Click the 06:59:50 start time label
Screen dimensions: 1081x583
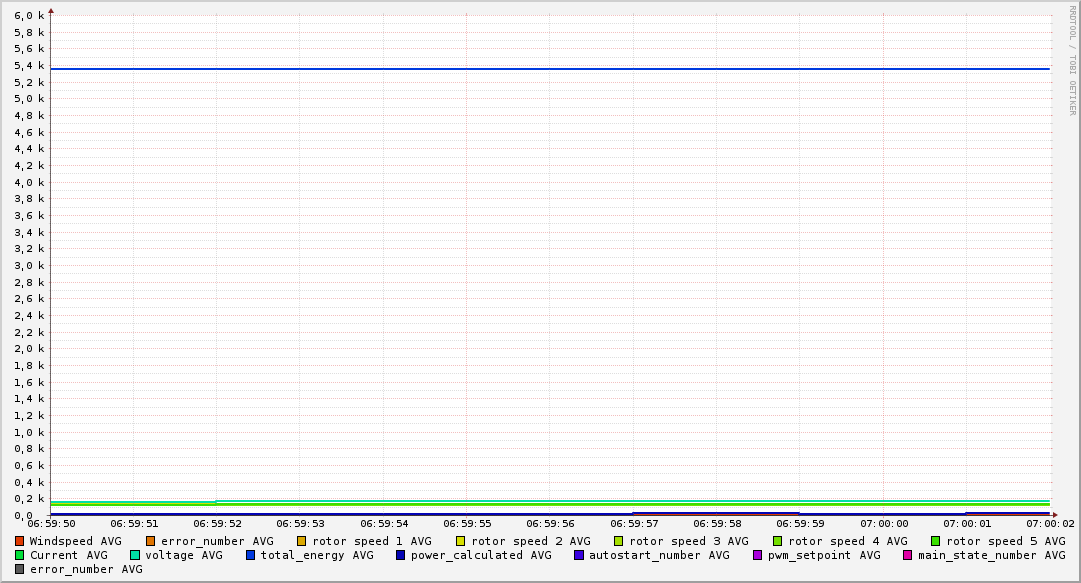51,523
